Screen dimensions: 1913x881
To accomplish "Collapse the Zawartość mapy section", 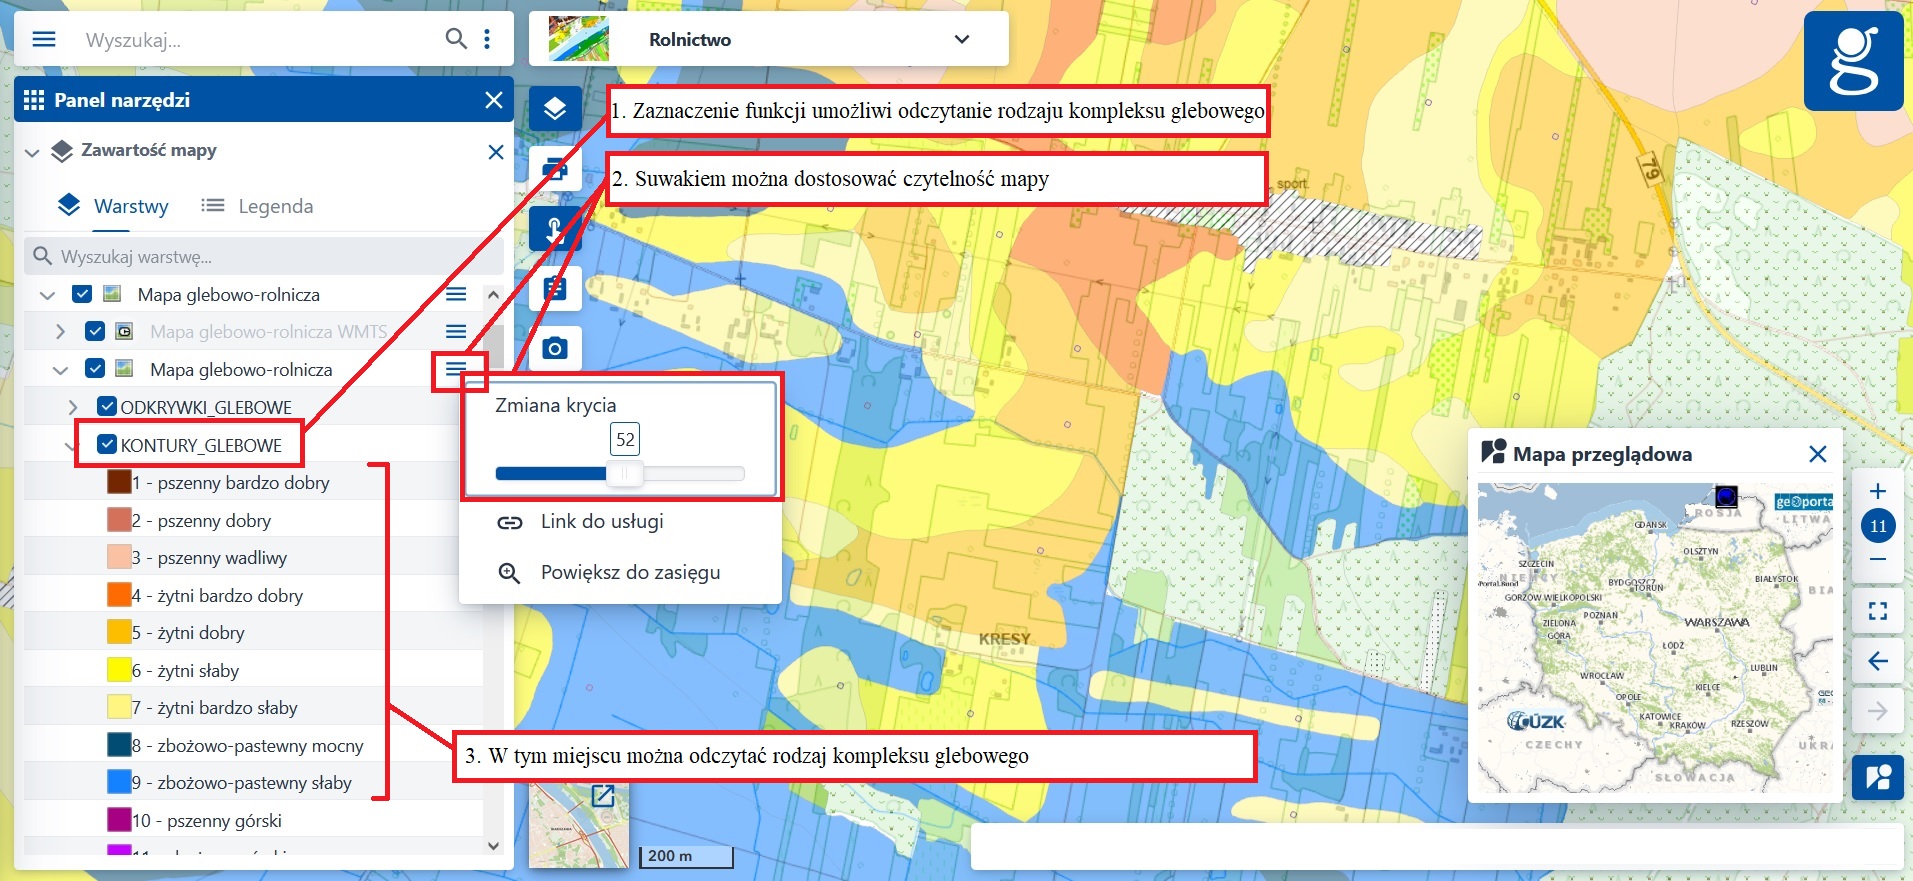I will coord(32,152).
